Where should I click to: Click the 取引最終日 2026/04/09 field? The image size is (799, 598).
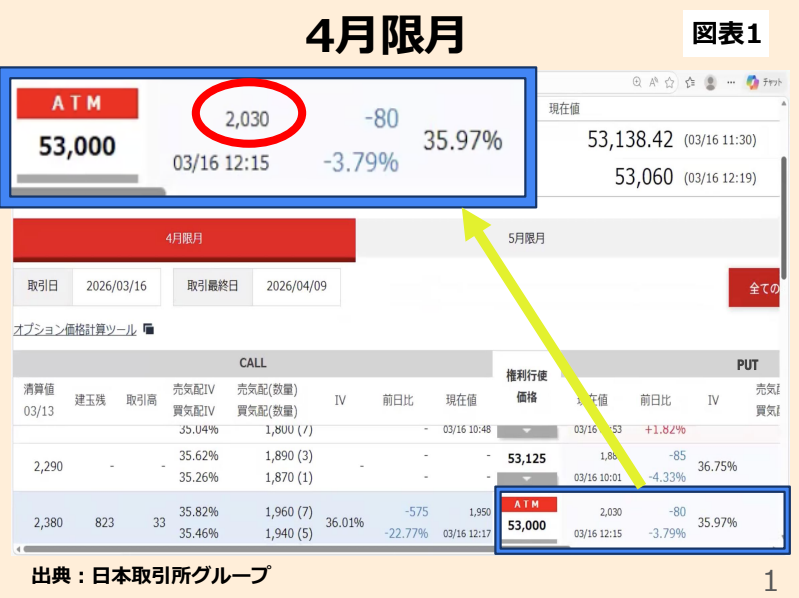tap(297, 286)
